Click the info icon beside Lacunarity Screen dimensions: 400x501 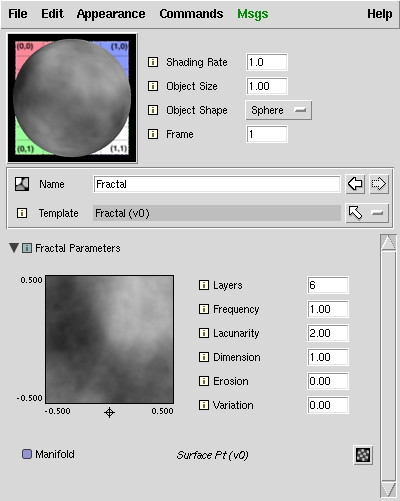click(204, 333)
